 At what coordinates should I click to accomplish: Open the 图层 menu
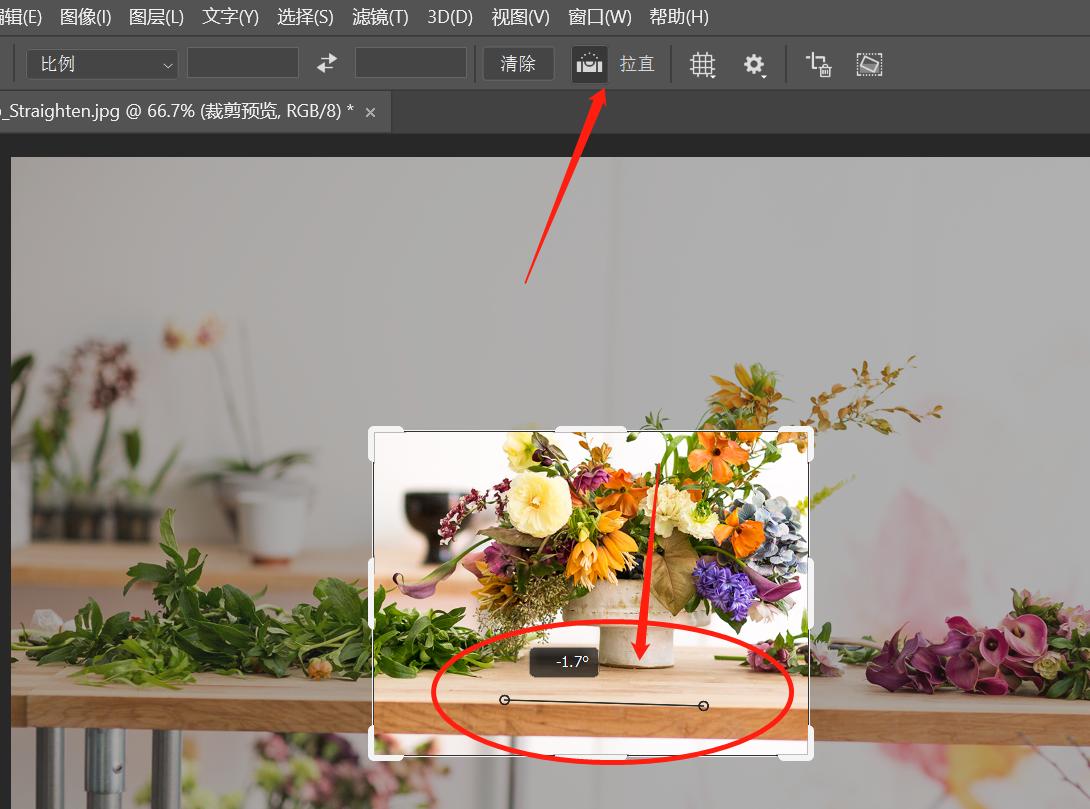click(156, 17)
